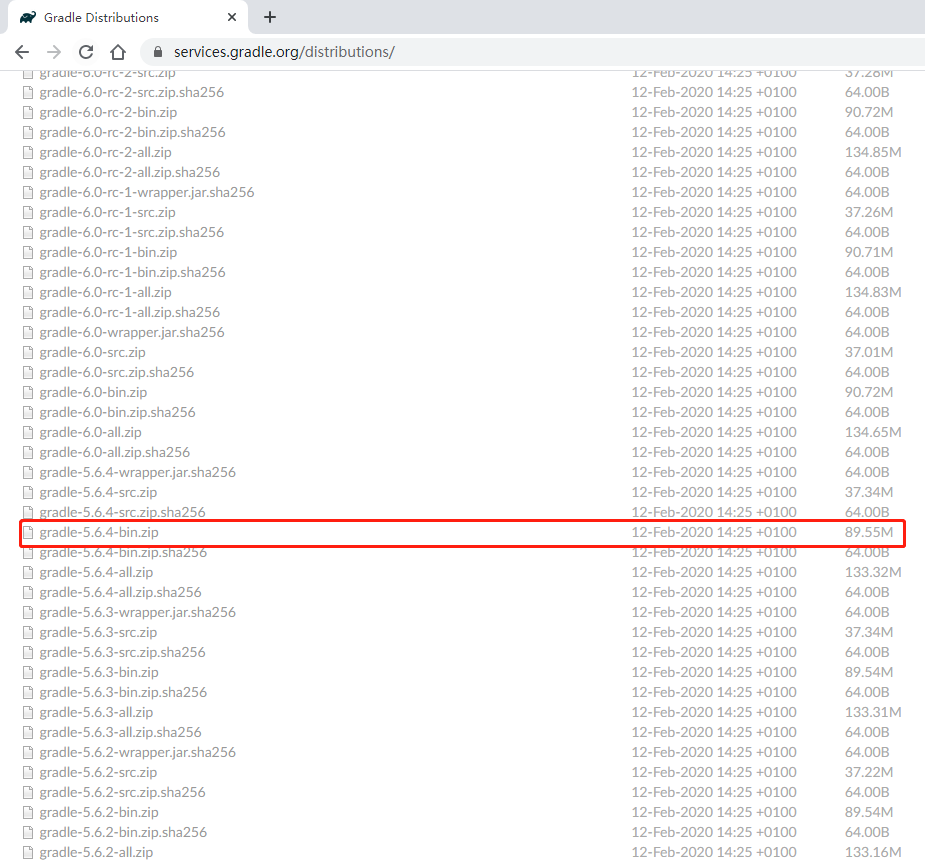The height and width of the screenshot is (863, 925).
Task: Click file icon beside gradle-5.6.3-src.zip
Action: tap(28, 633)
